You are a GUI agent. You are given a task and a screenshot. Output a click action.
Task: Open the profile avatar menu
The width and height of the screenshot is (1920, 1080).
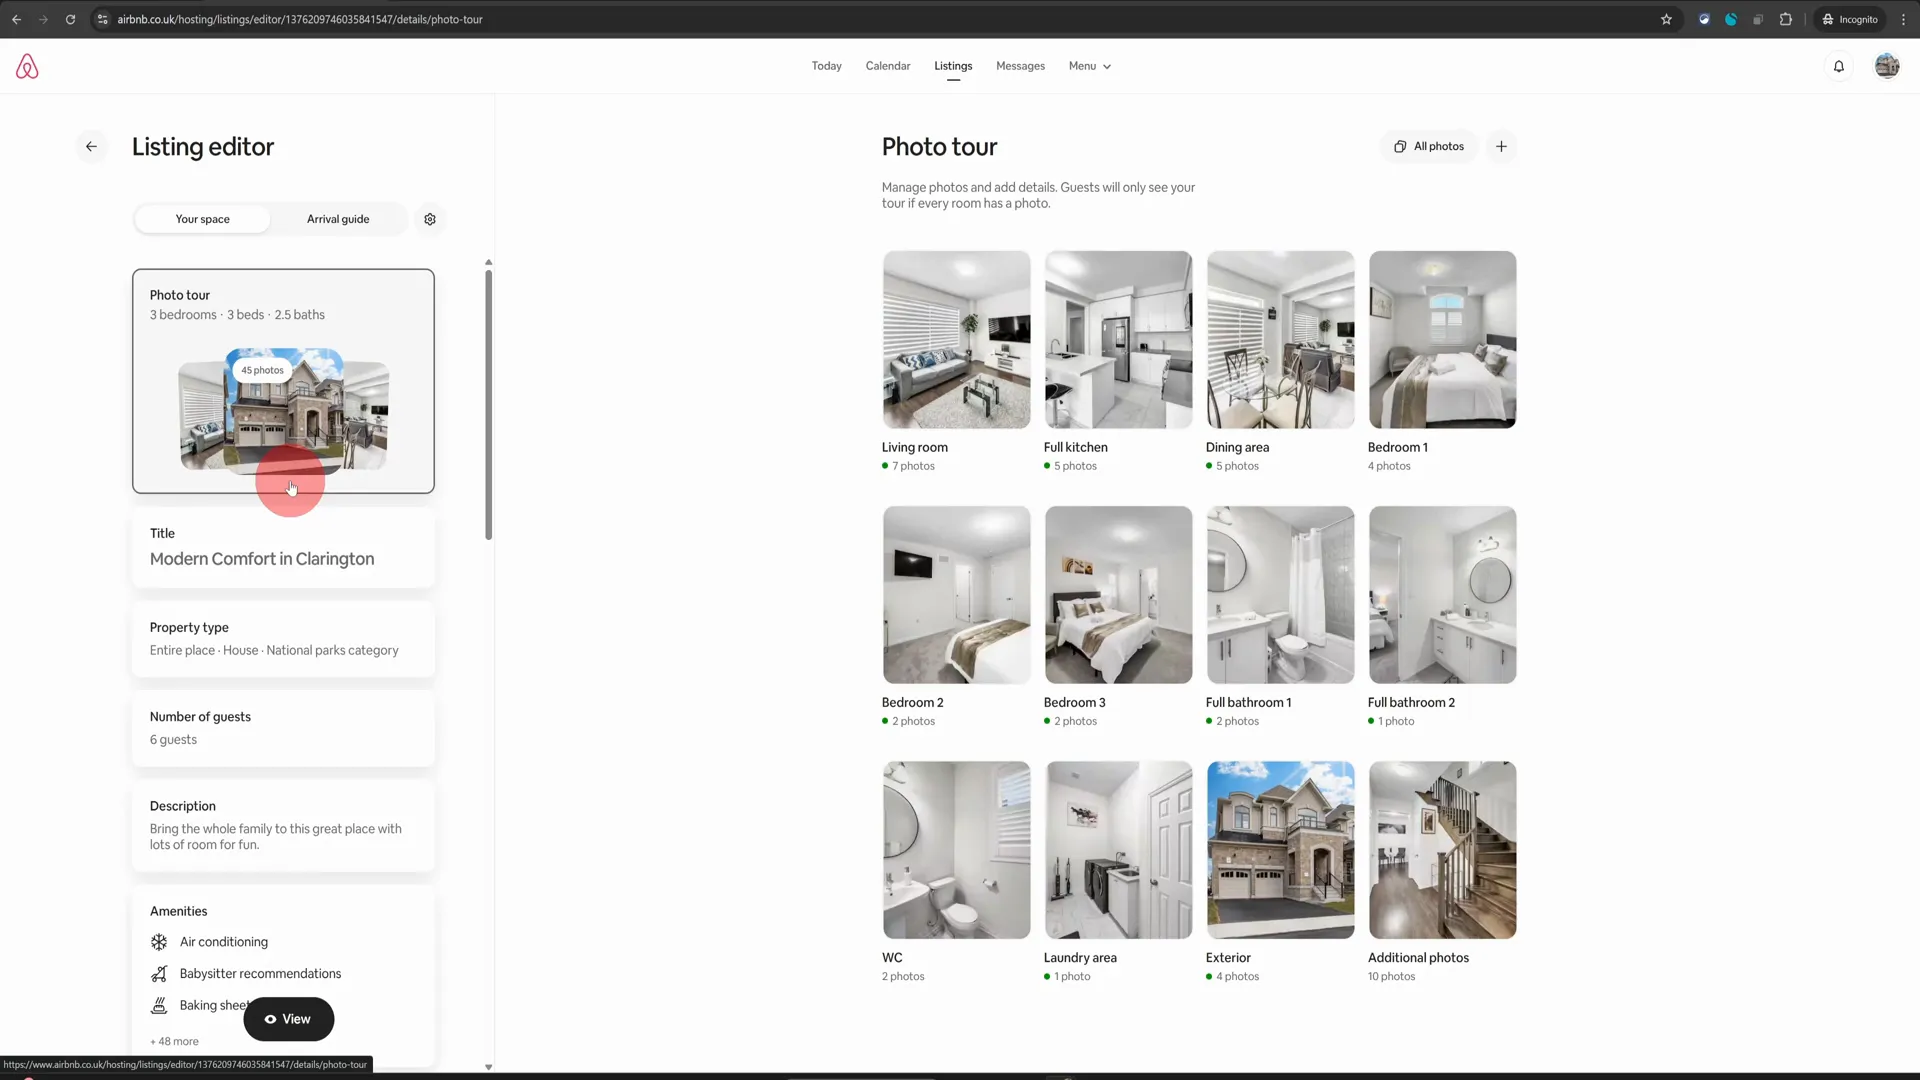(x=1887, y=66)
